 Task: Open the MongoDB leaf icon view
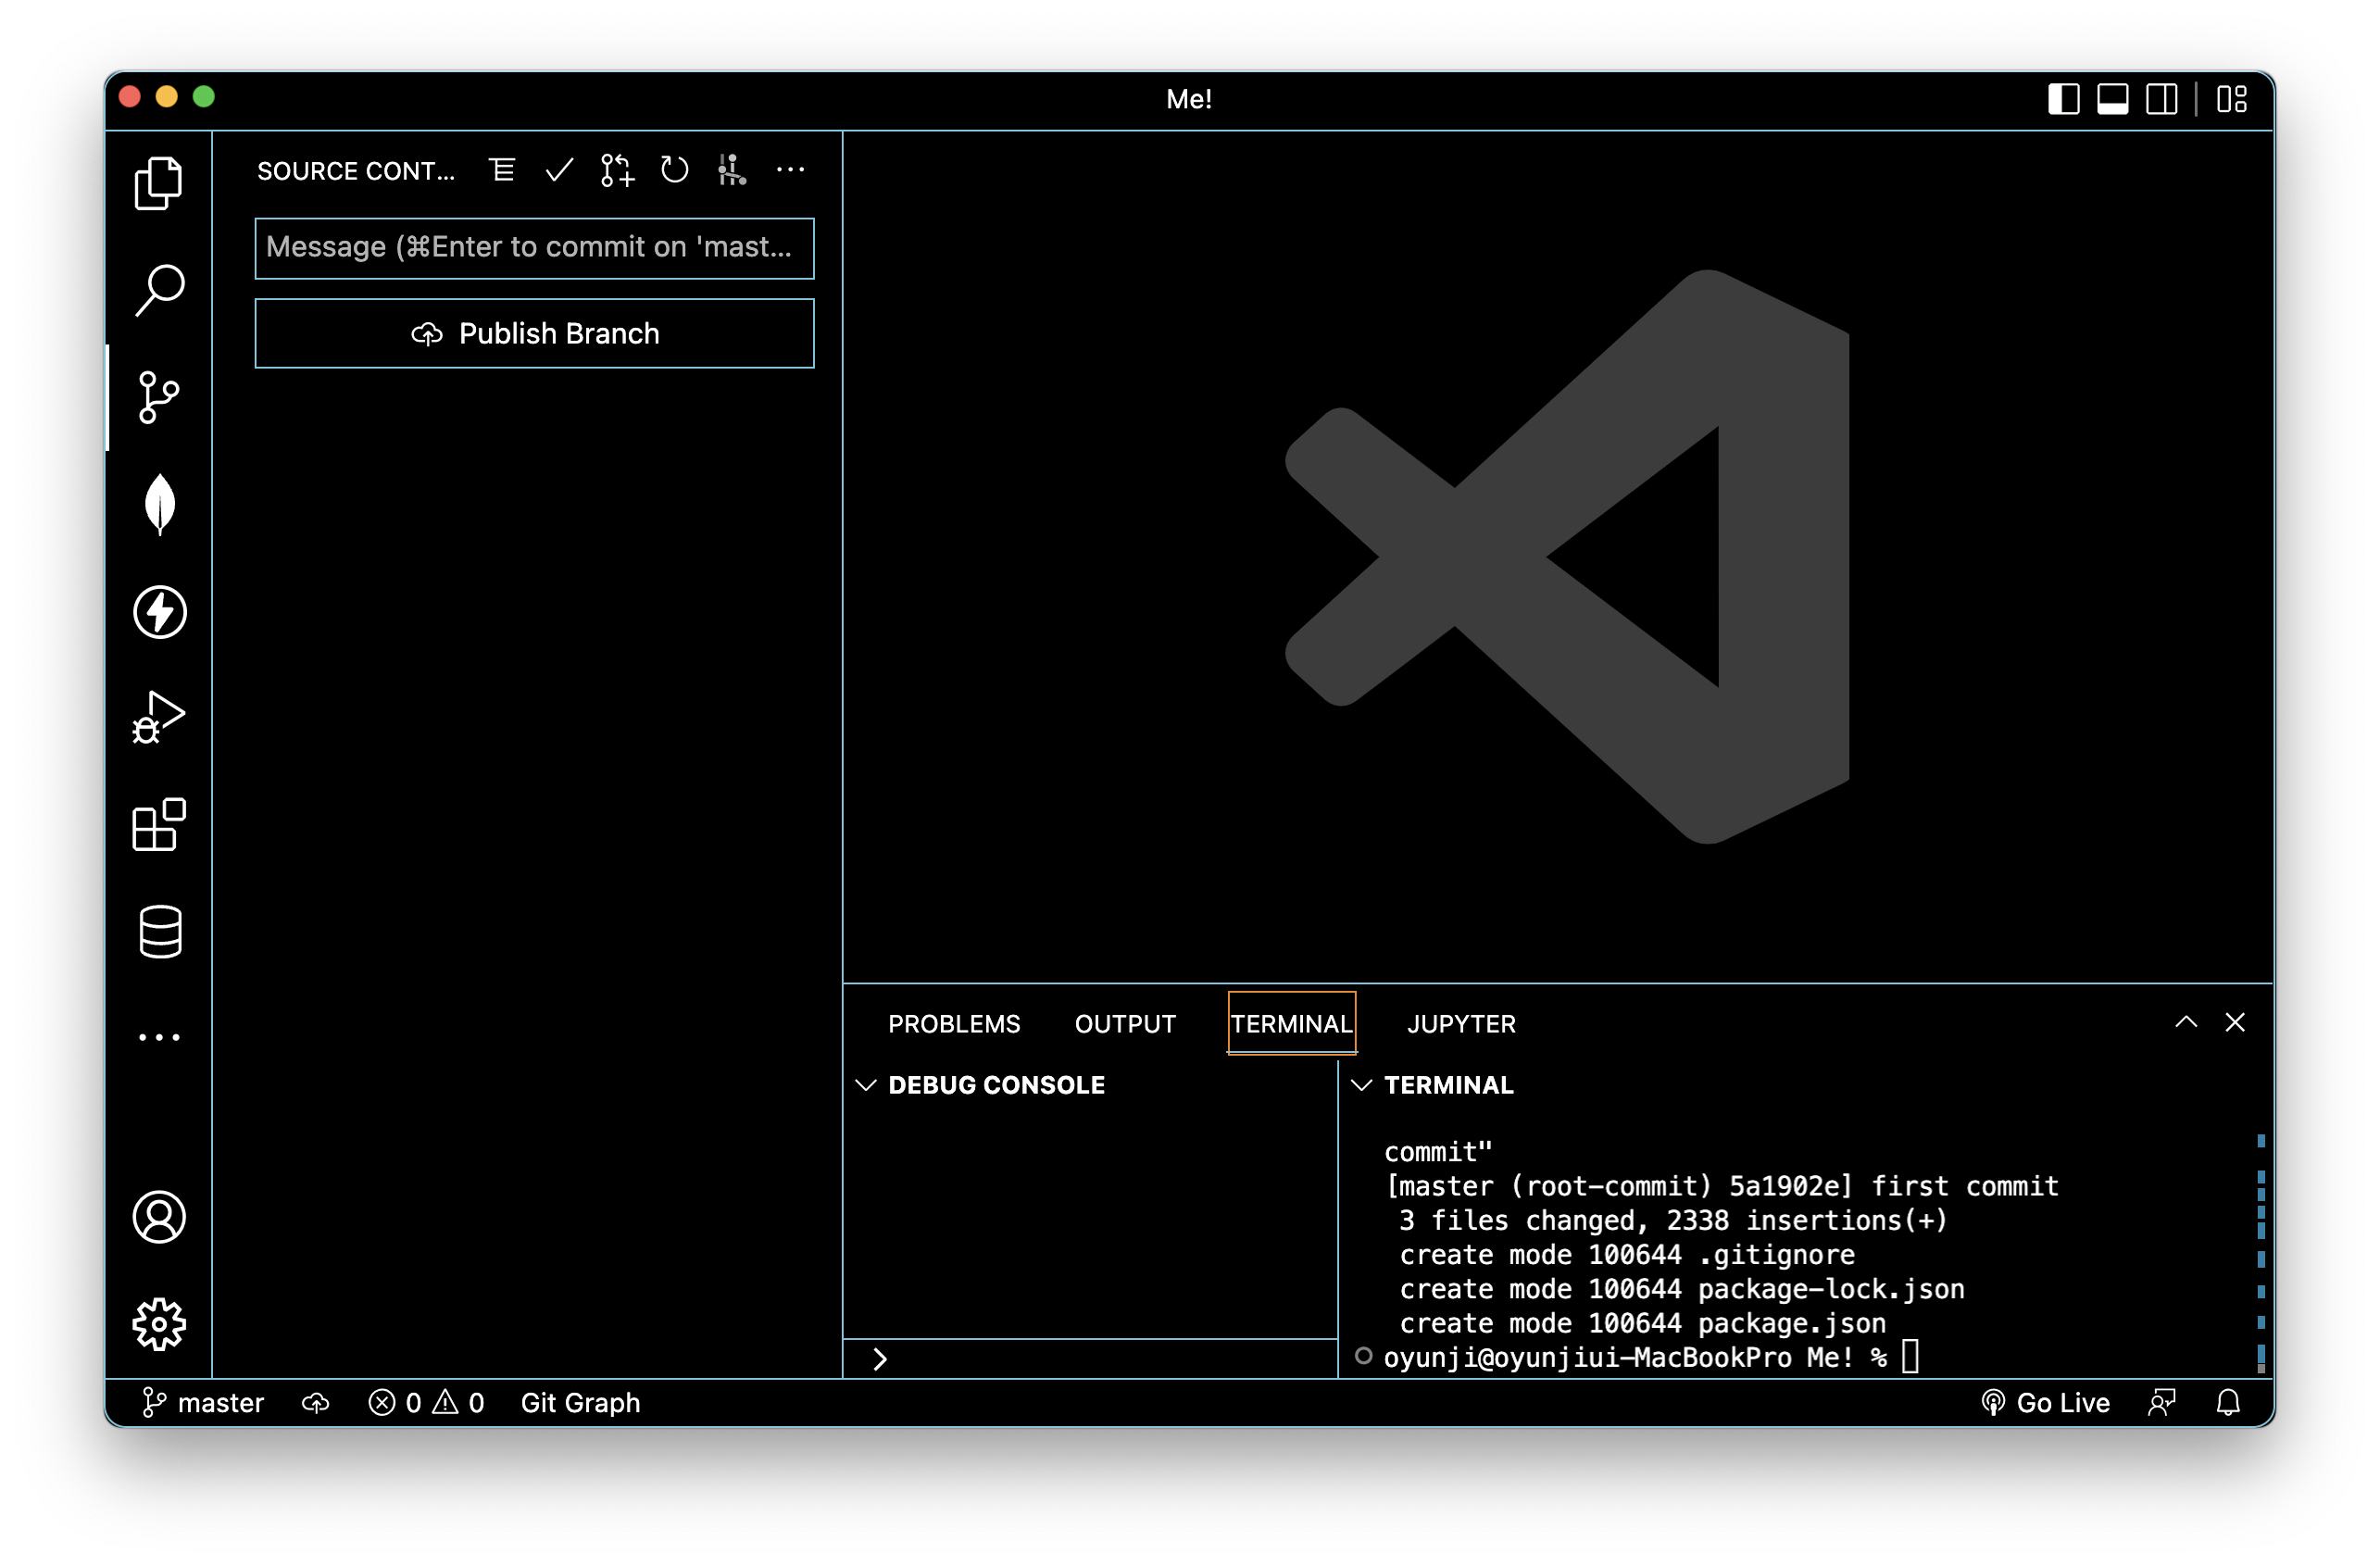pos(159,503)
